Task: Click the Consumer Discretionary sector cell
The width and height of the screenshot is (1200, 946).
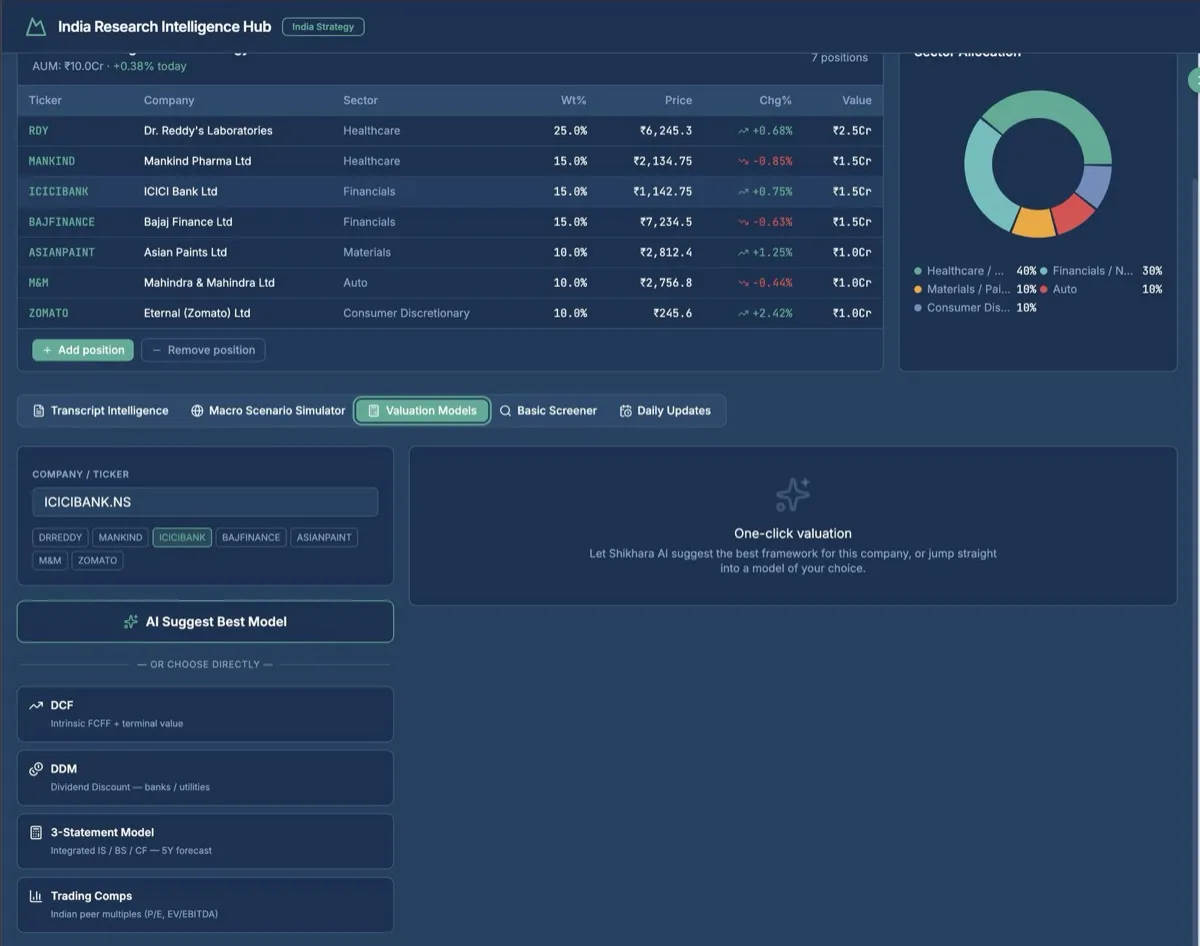Action: coord(406,313)
